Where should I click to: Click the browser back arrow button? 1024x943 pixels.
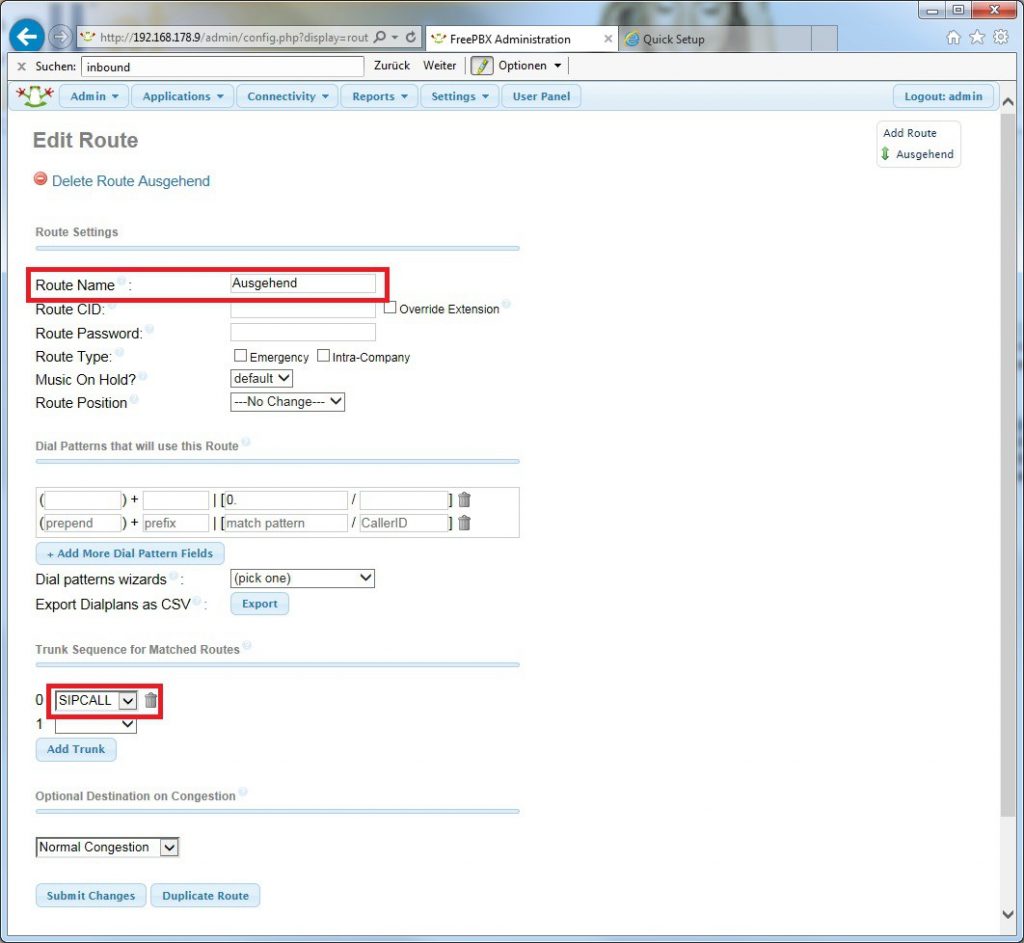pyautogui.click(x=27, y=38)
